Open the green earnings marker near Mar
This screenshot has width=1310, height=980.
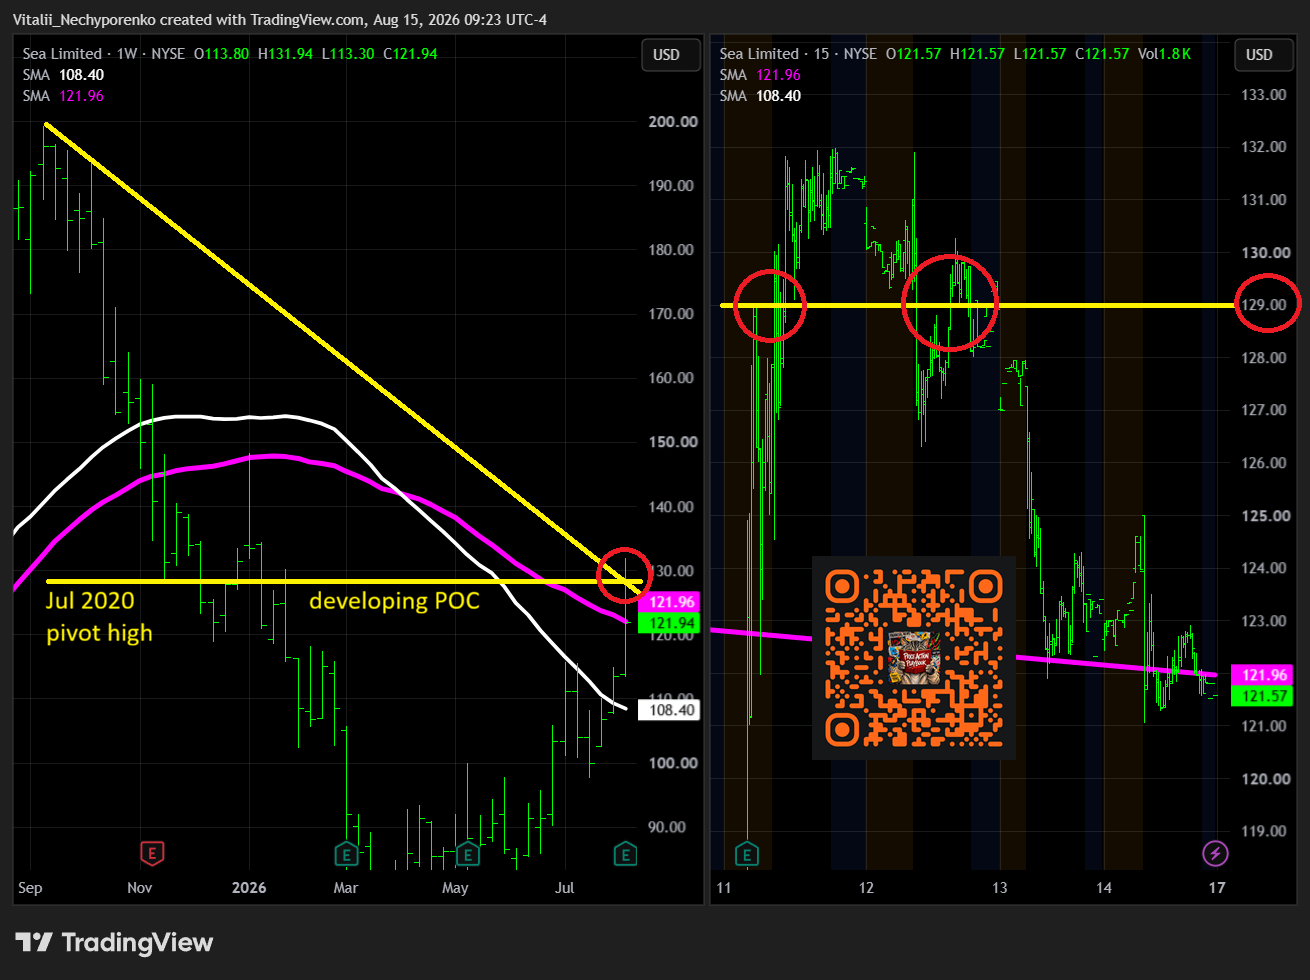point(345,853)
